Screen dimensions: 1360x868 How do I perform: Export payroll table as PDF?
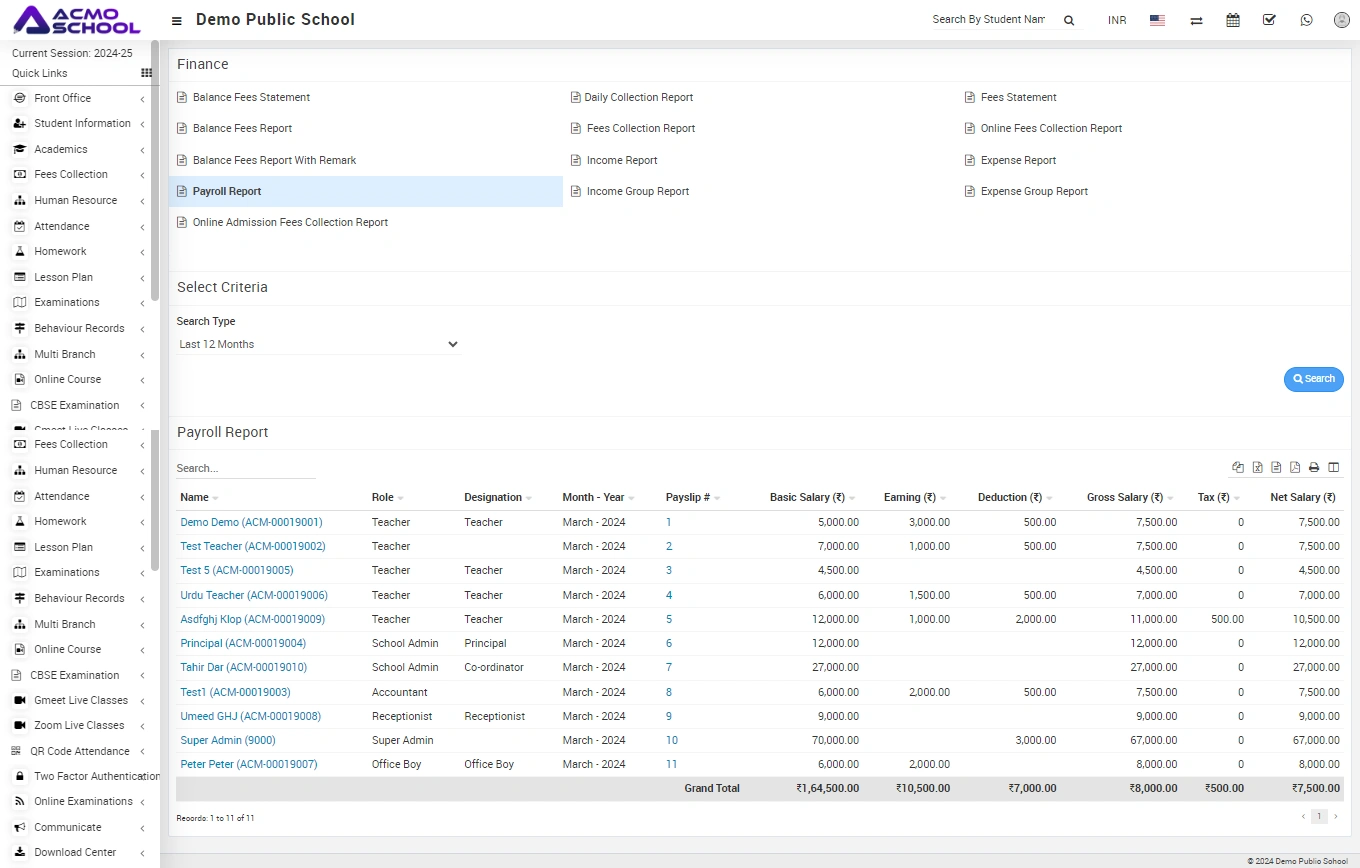1295,467
